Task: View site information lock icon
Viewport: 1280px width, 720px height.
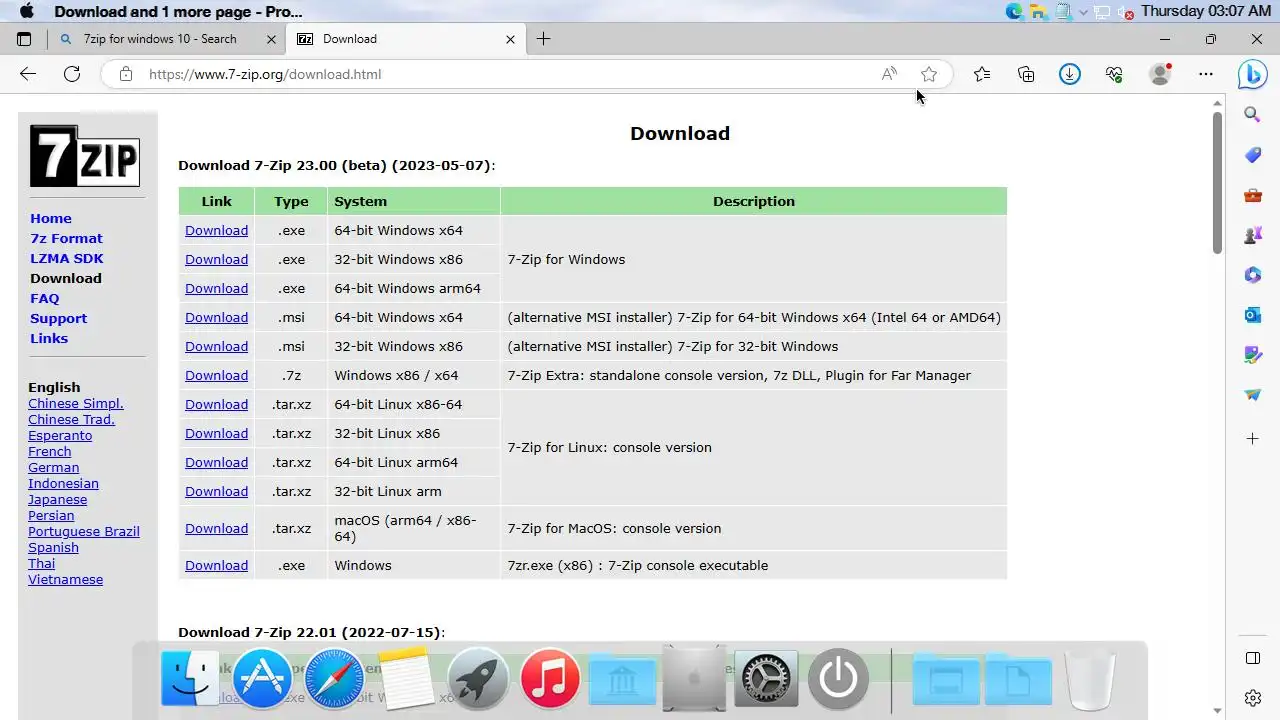Action: point(125,74)
